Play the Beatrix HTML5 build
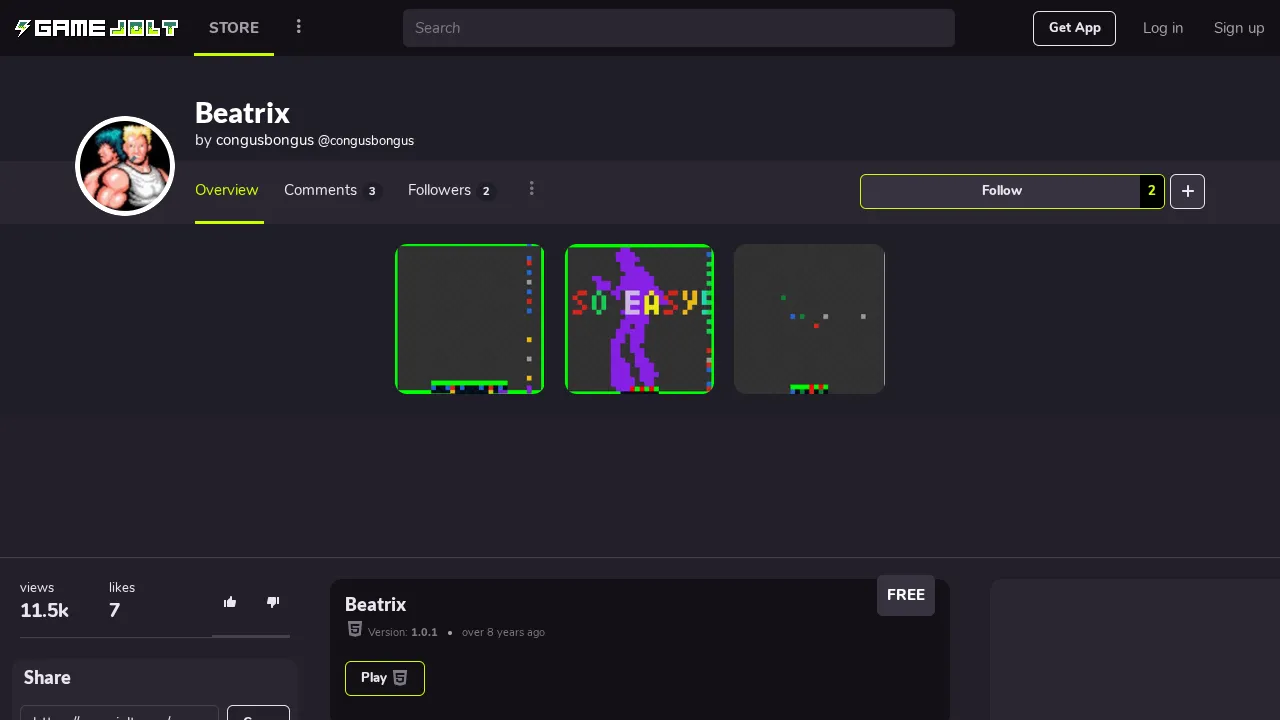 coord(385,678)
